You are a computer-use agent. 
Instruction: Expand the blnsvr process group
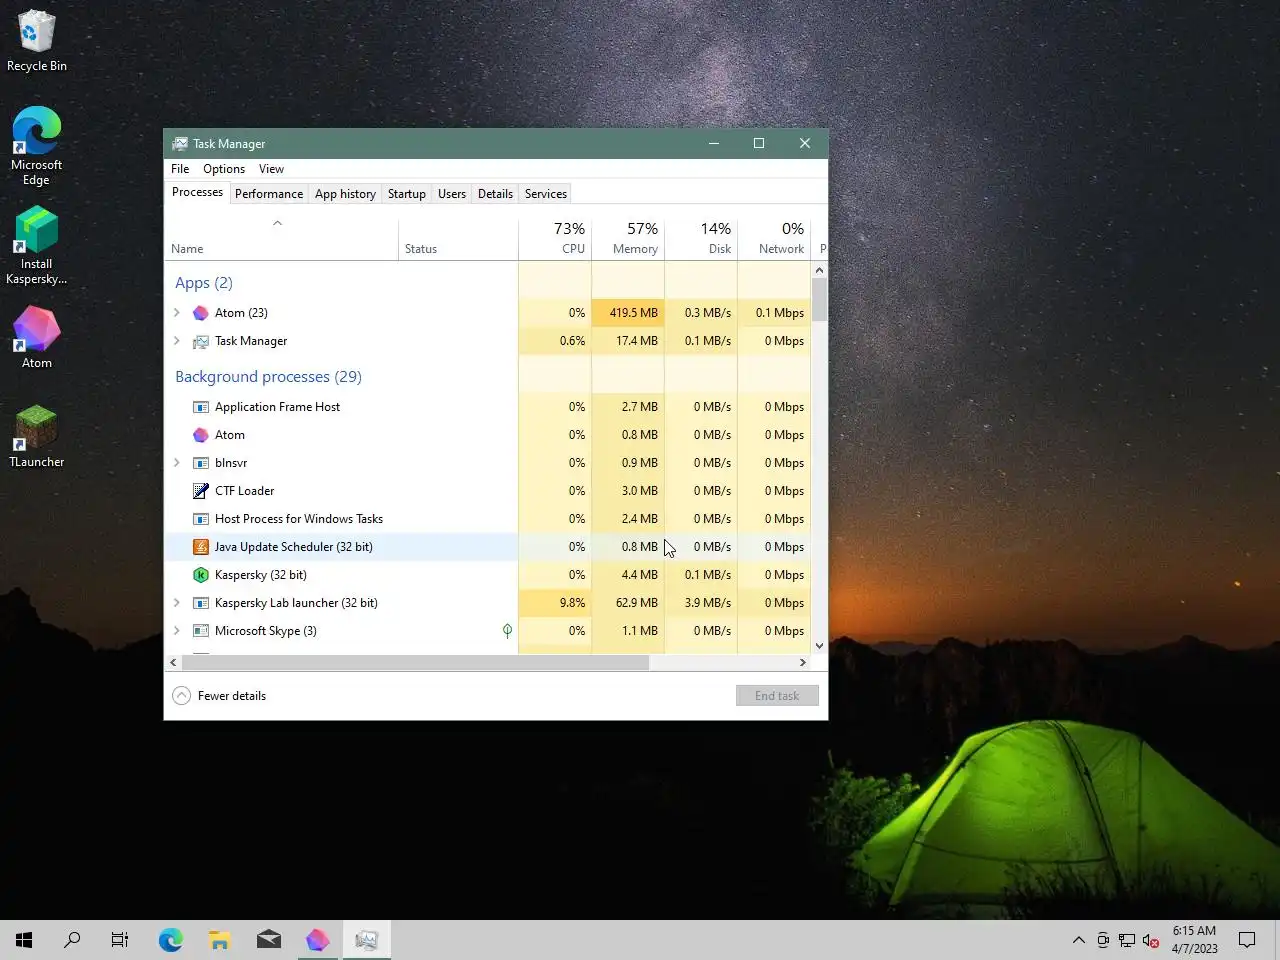[x=177, y=463]
